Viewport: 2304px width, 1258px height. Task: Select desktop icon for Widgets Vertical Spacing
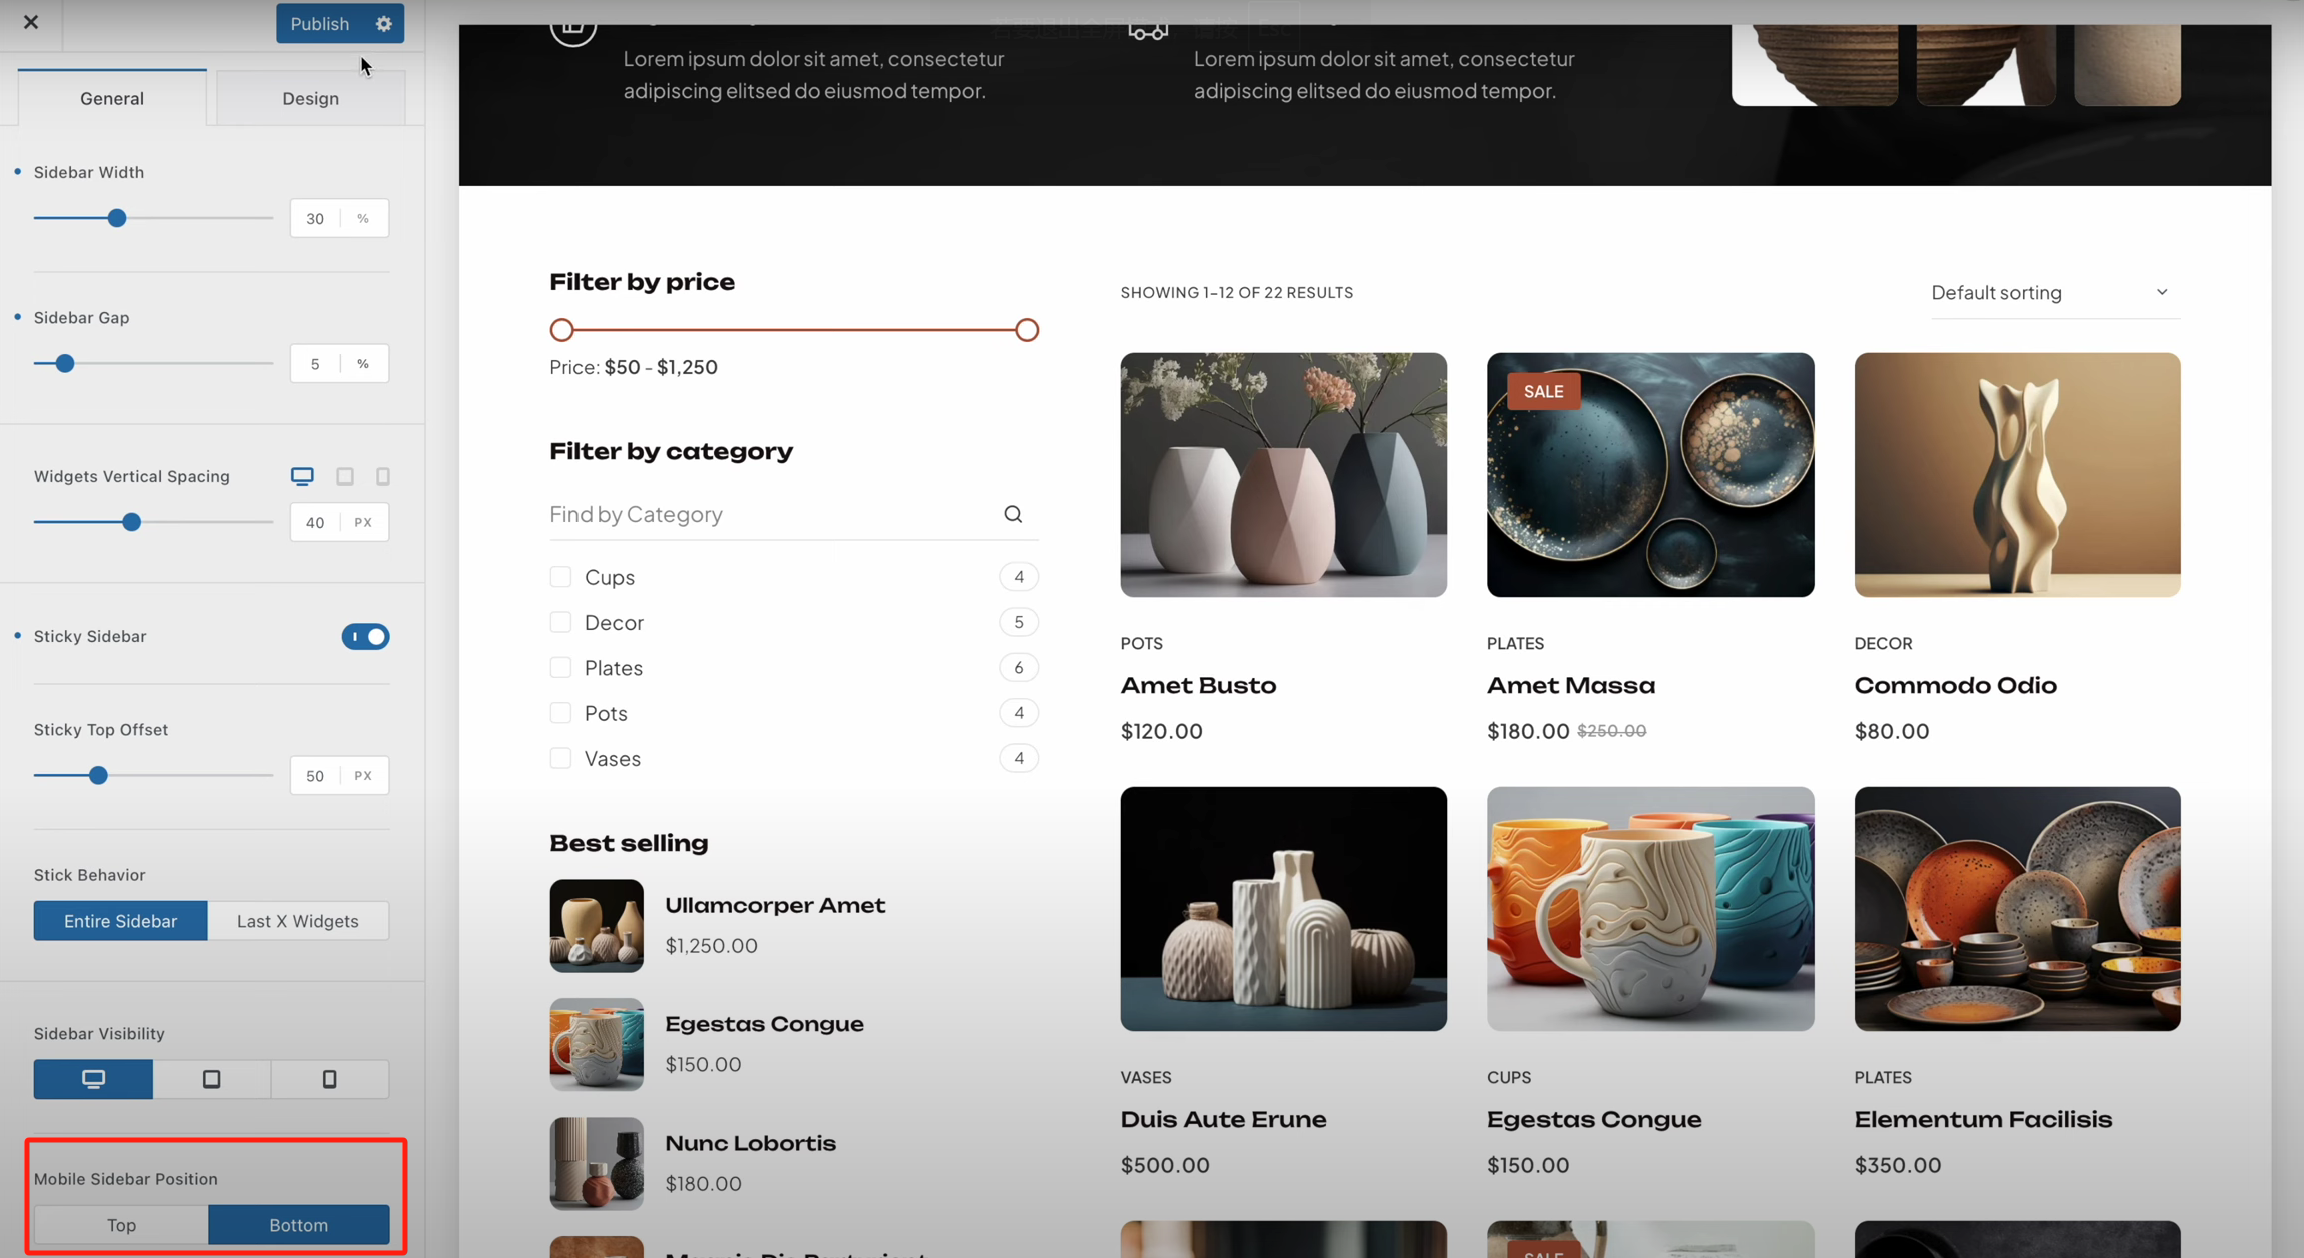[x=302, y=476]
